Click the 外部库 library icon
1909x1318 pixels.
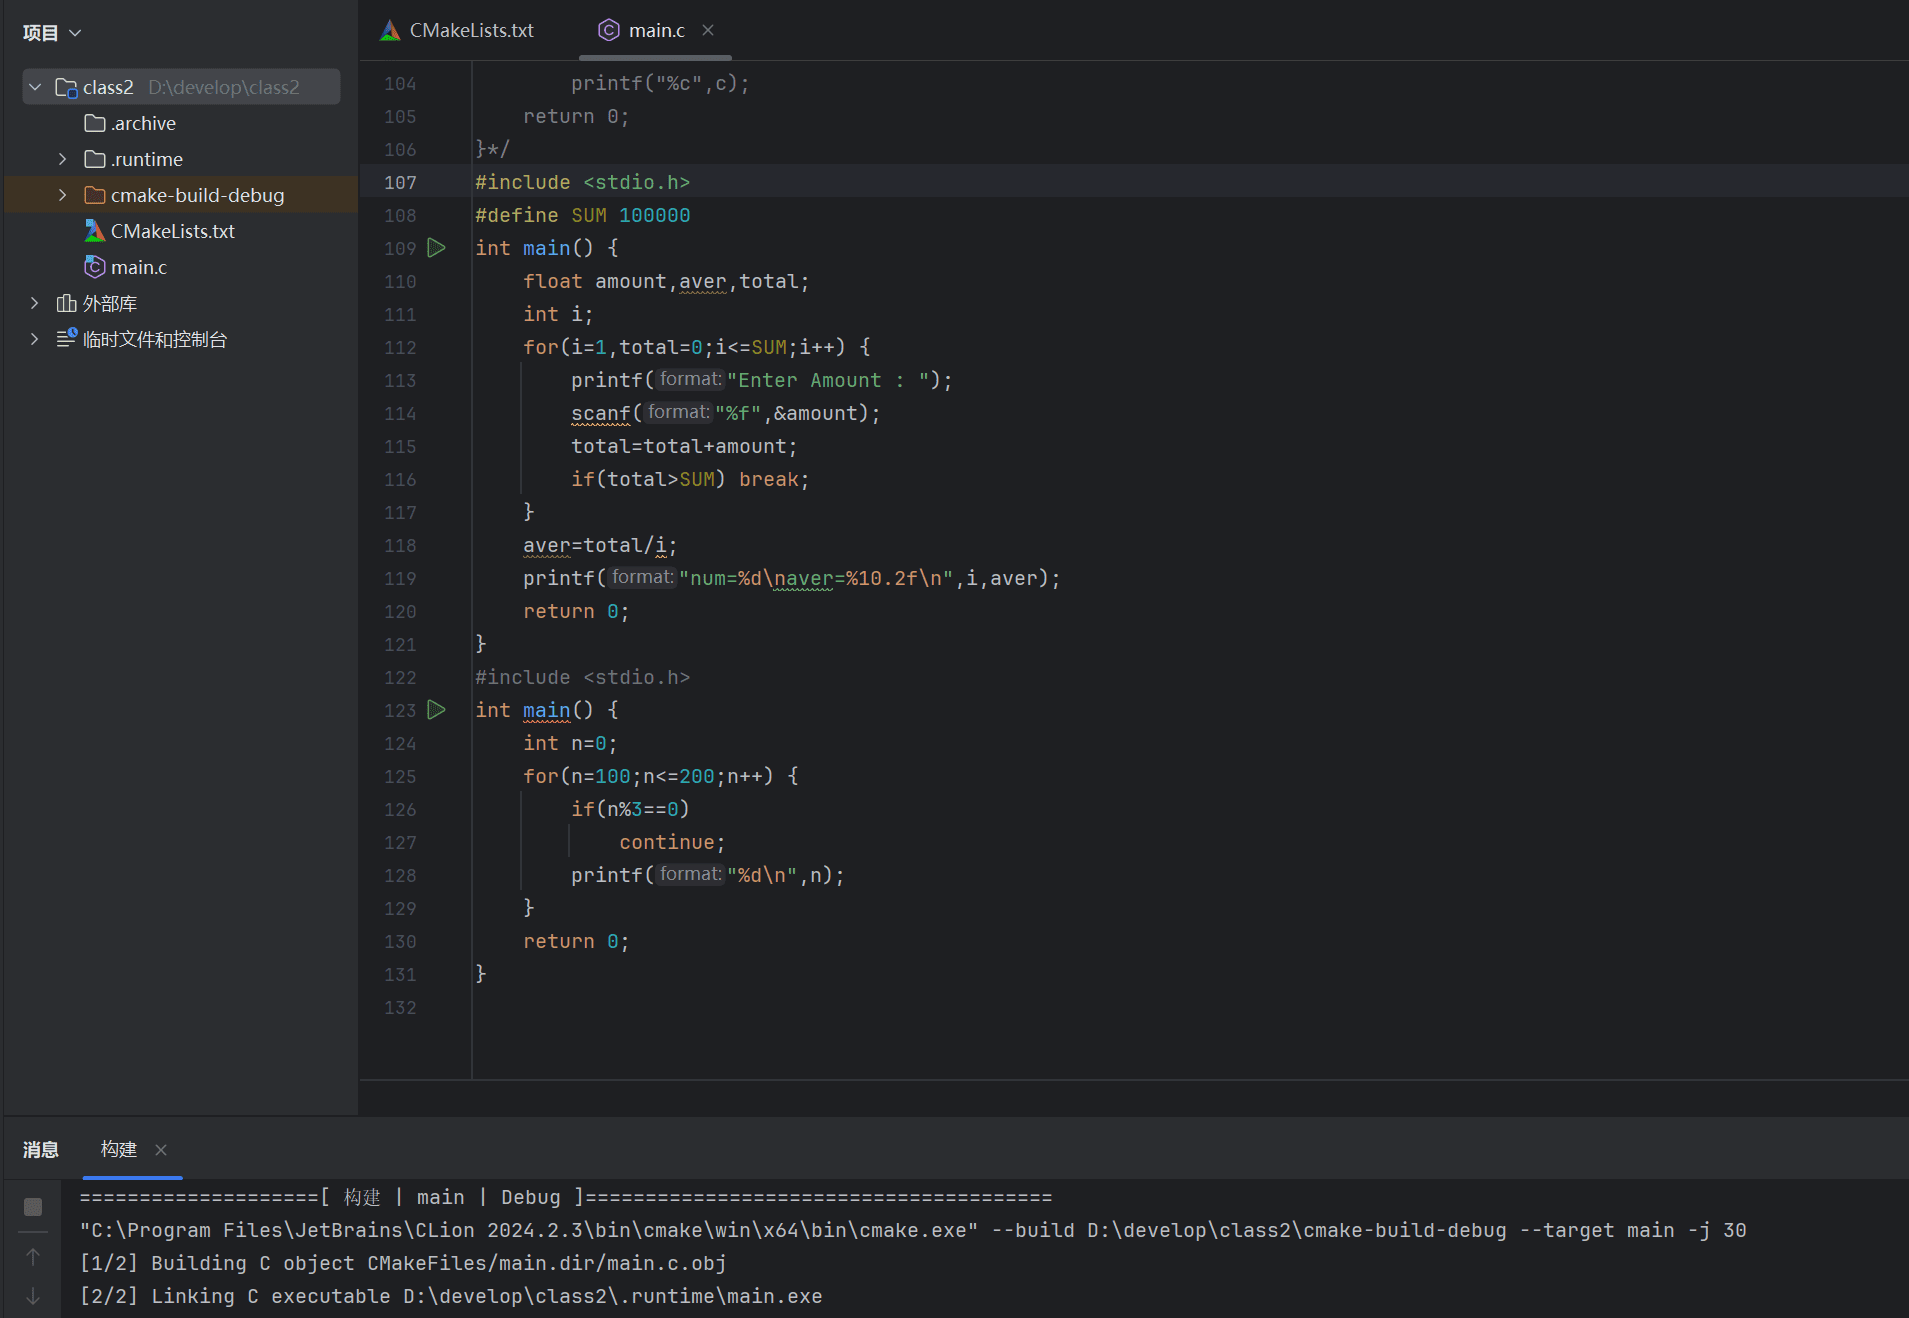click(66, 303)
